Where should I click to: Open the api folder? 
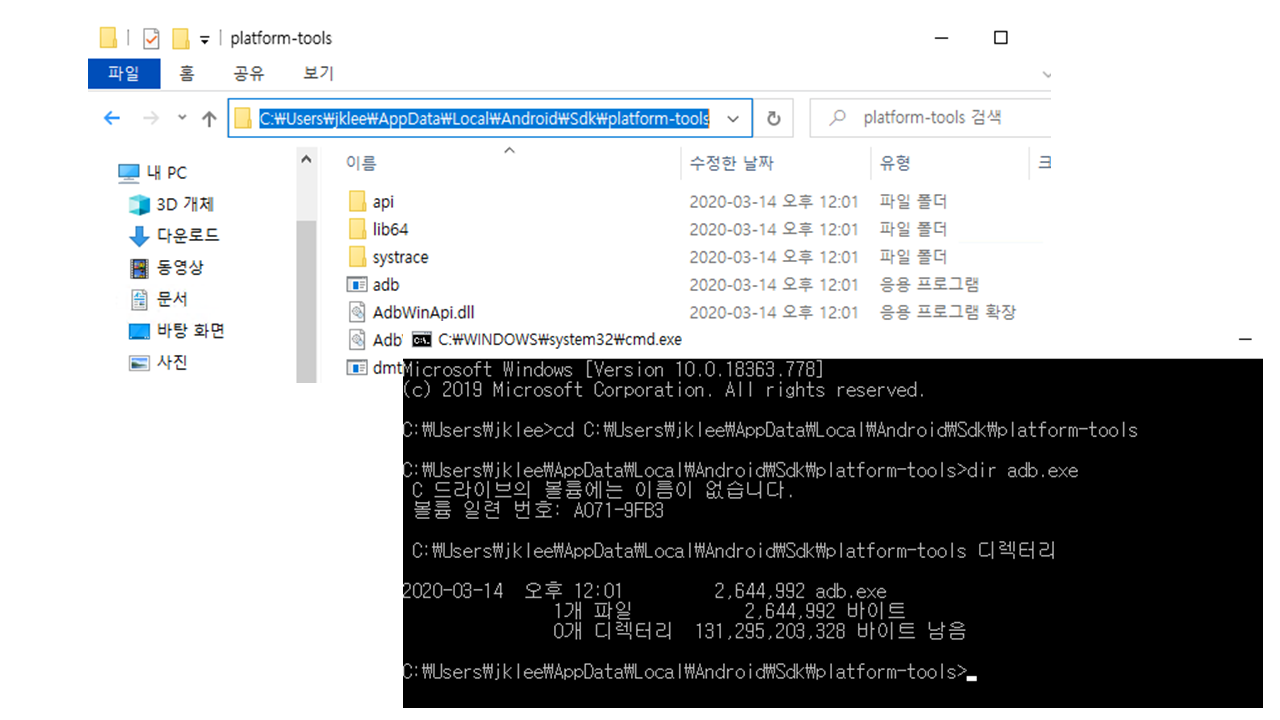[x=383, y=202]
